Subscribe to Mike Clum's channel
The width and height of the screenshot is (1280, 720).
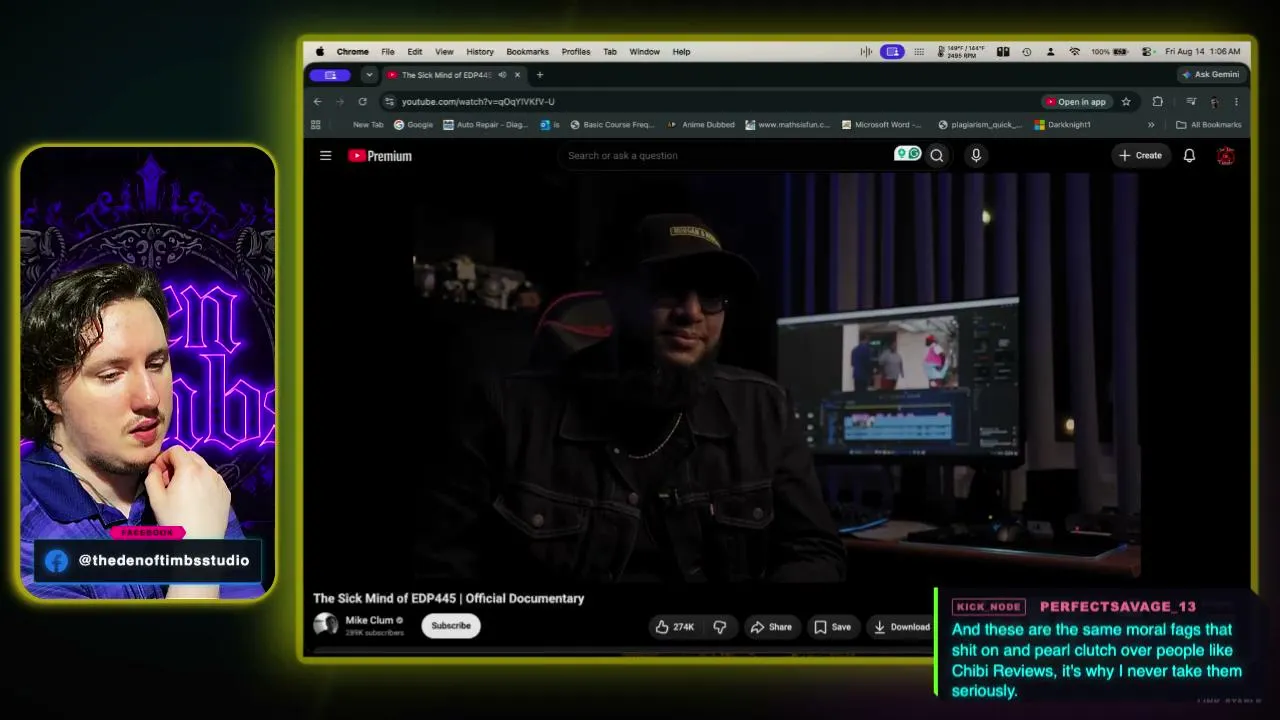coord(451,626)
